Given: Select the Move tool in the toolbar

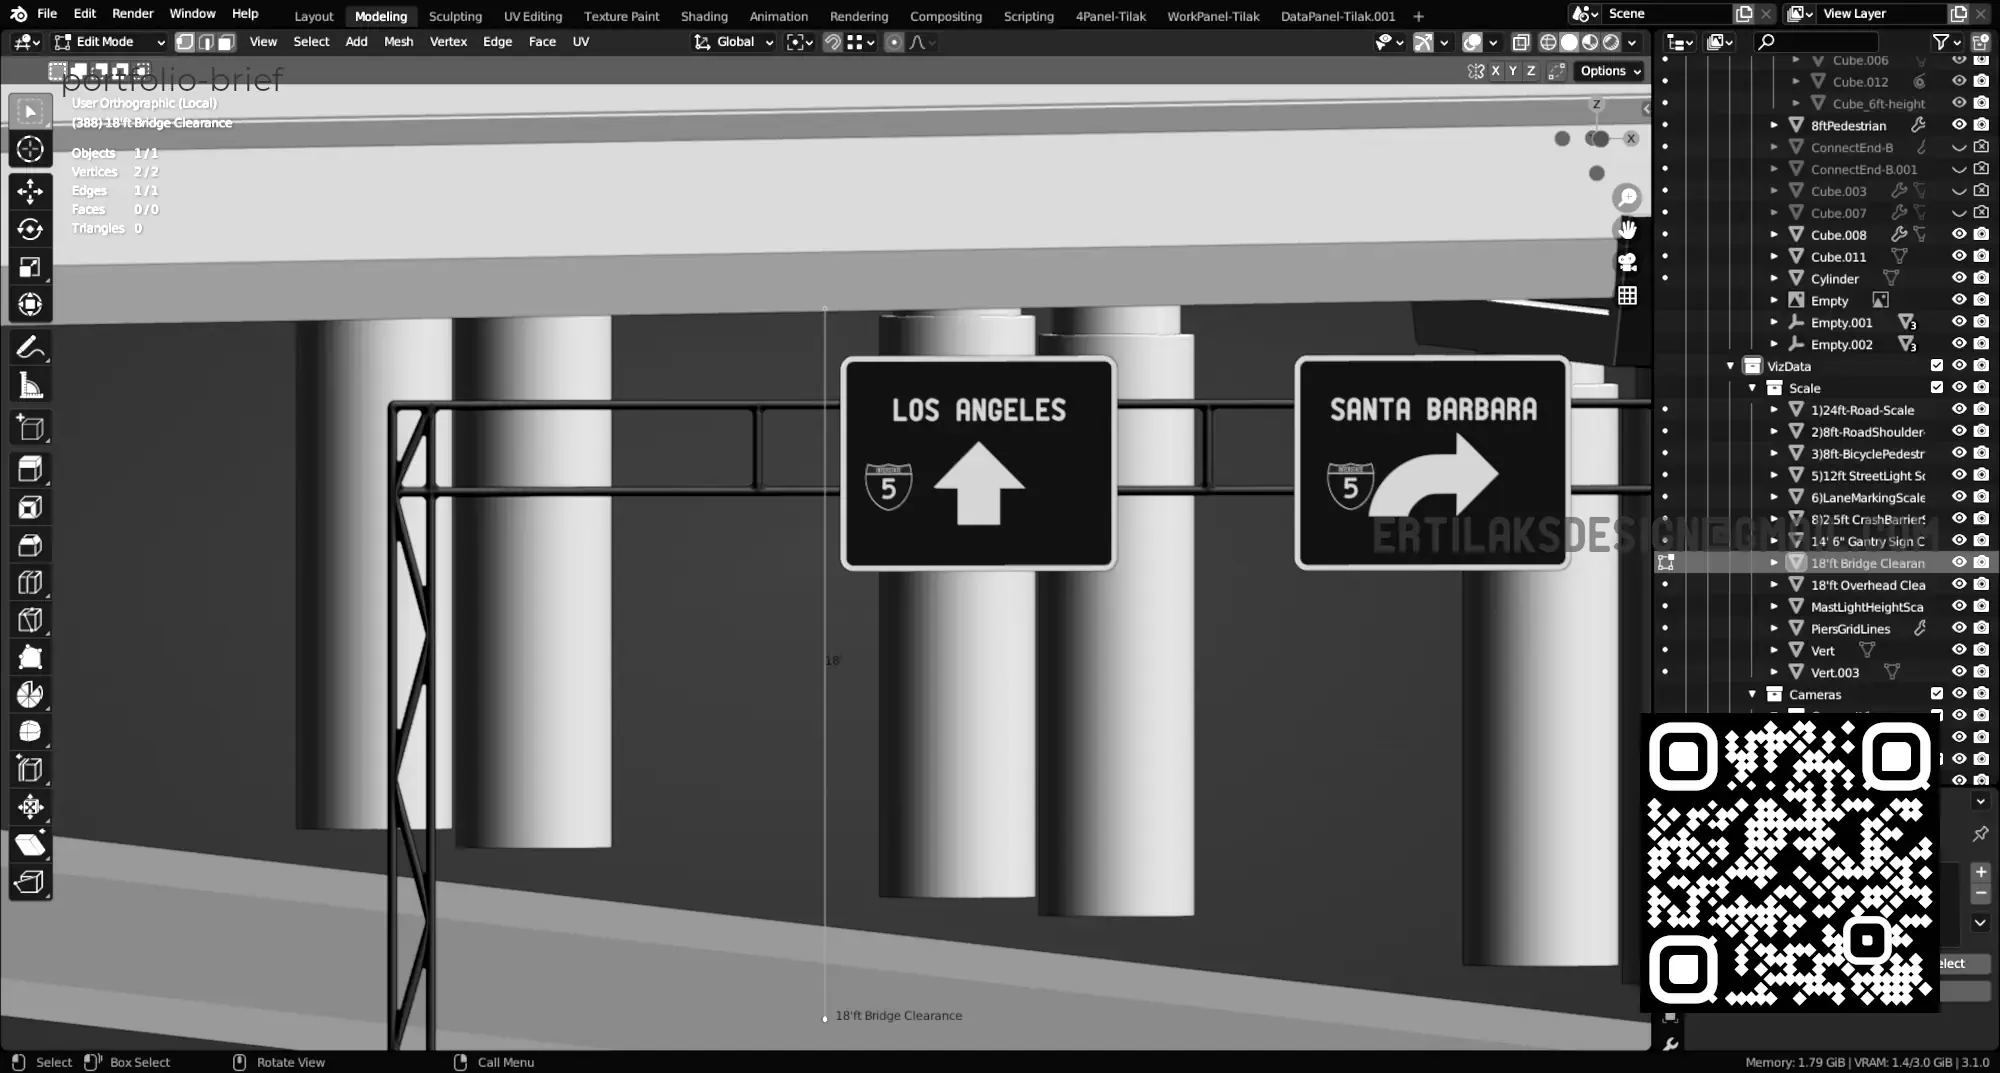Looking at the screenshot, I should tap(30, 191).
